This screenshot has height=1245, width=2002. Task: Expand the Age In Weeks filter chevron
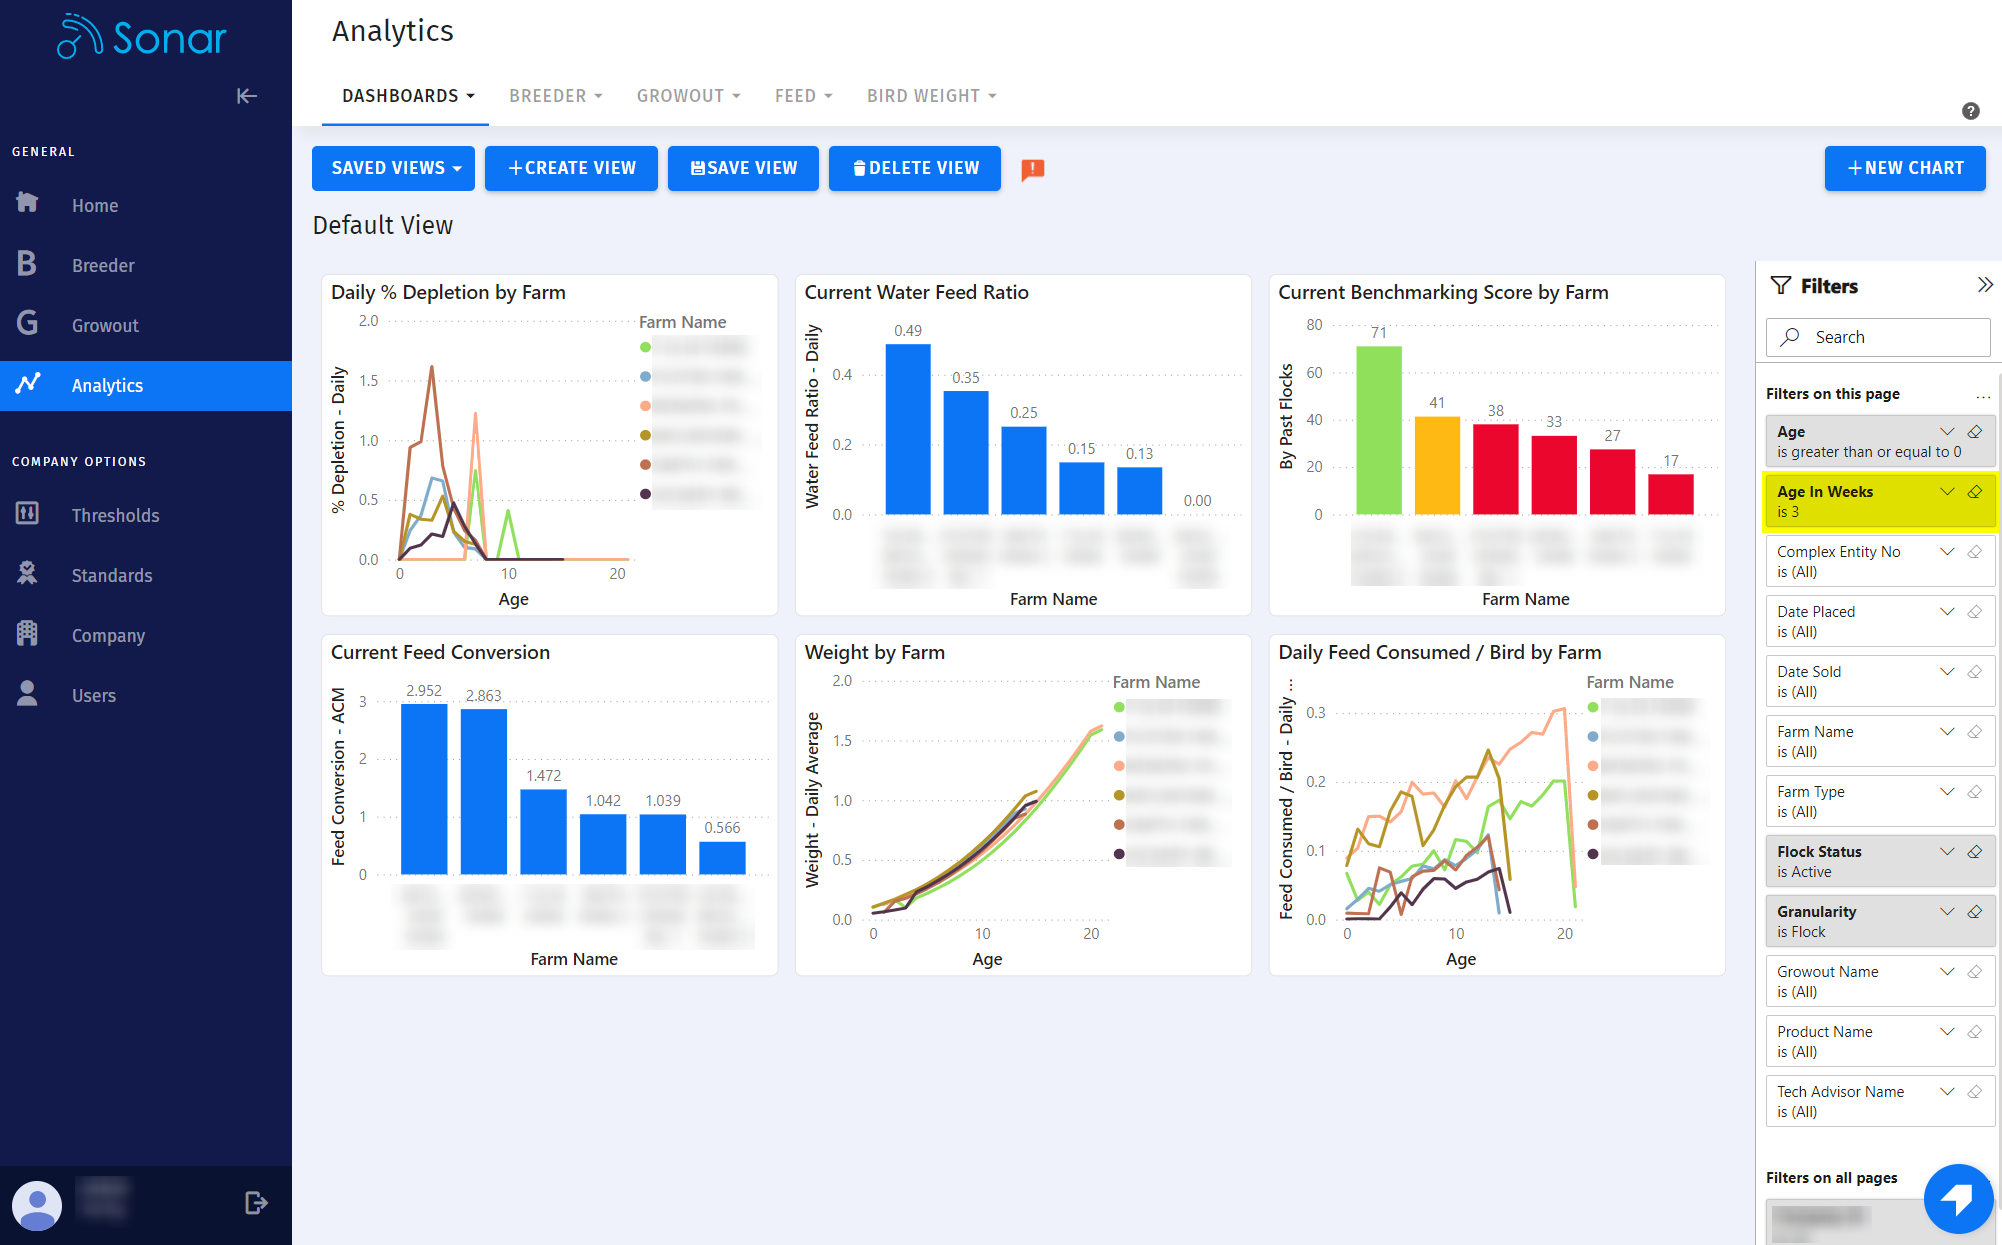[x=1947, y=492]
